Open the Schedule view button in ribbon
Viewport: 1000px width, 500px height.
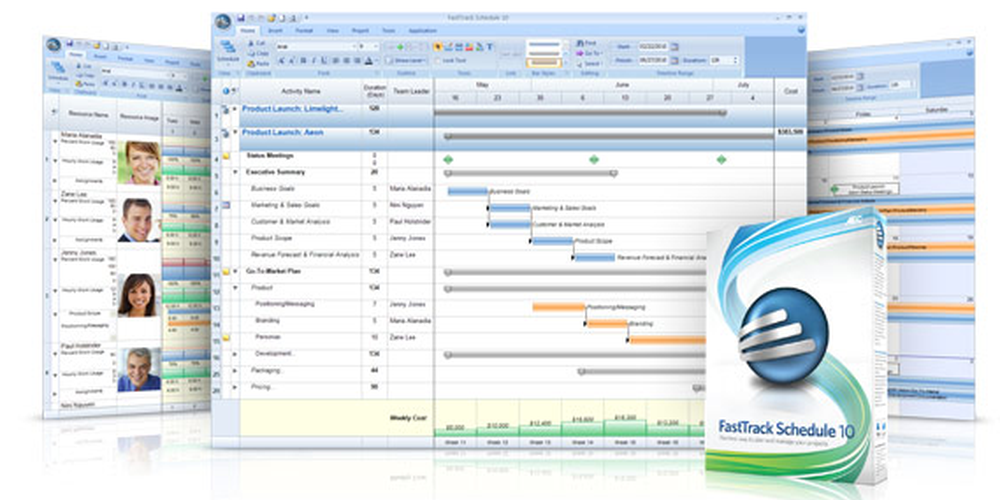click(228, 52)
